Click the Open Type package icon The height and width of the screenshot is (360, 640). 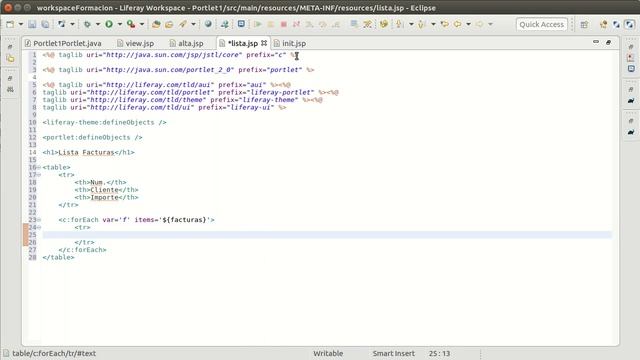(x=156, y=24)
